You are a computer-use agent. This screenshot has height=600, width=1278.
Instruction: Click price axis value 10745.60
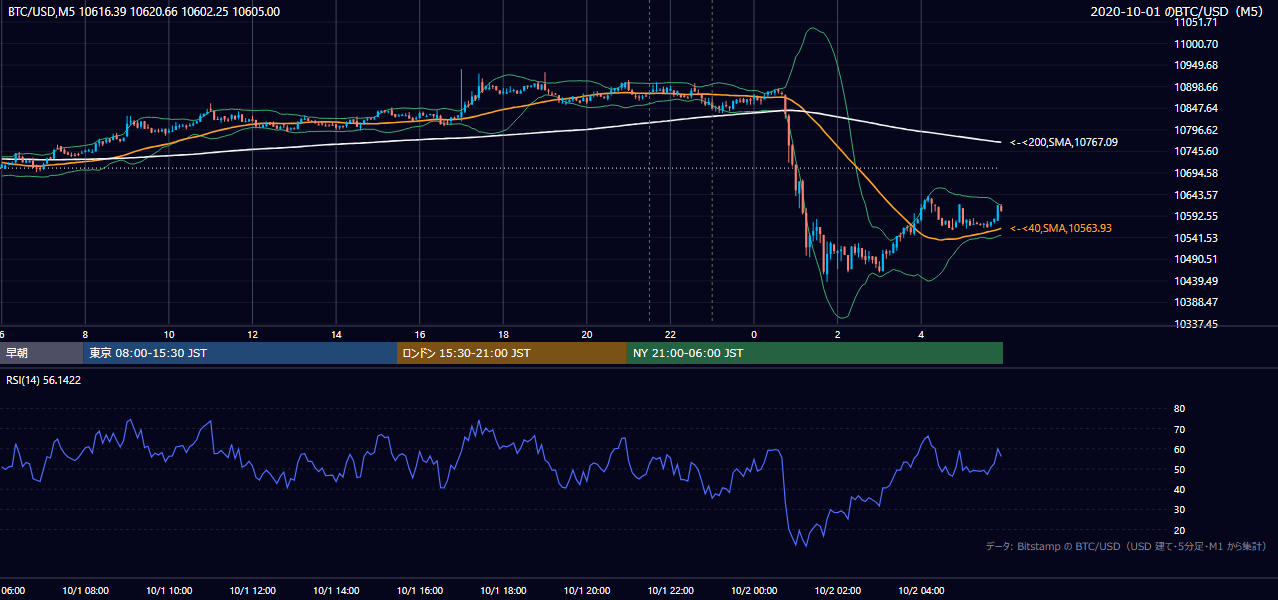[x=1197, y=151]
